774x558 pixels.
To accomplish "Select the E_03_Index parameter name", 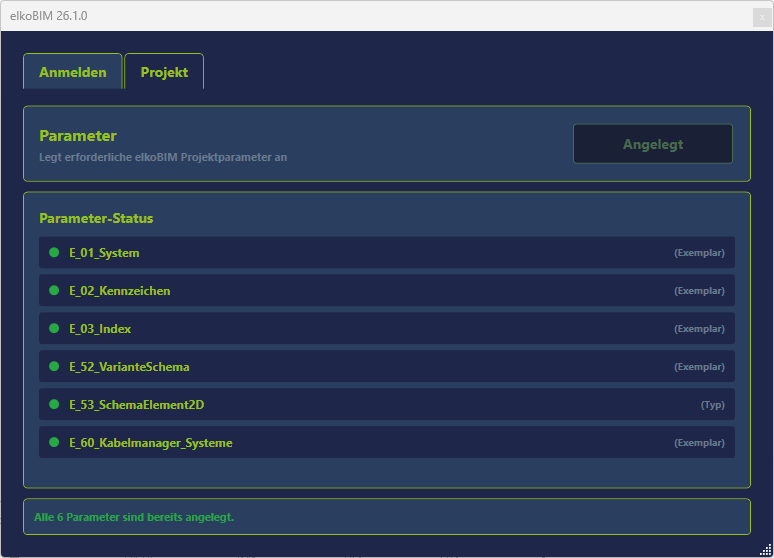I will pos(100,329).
